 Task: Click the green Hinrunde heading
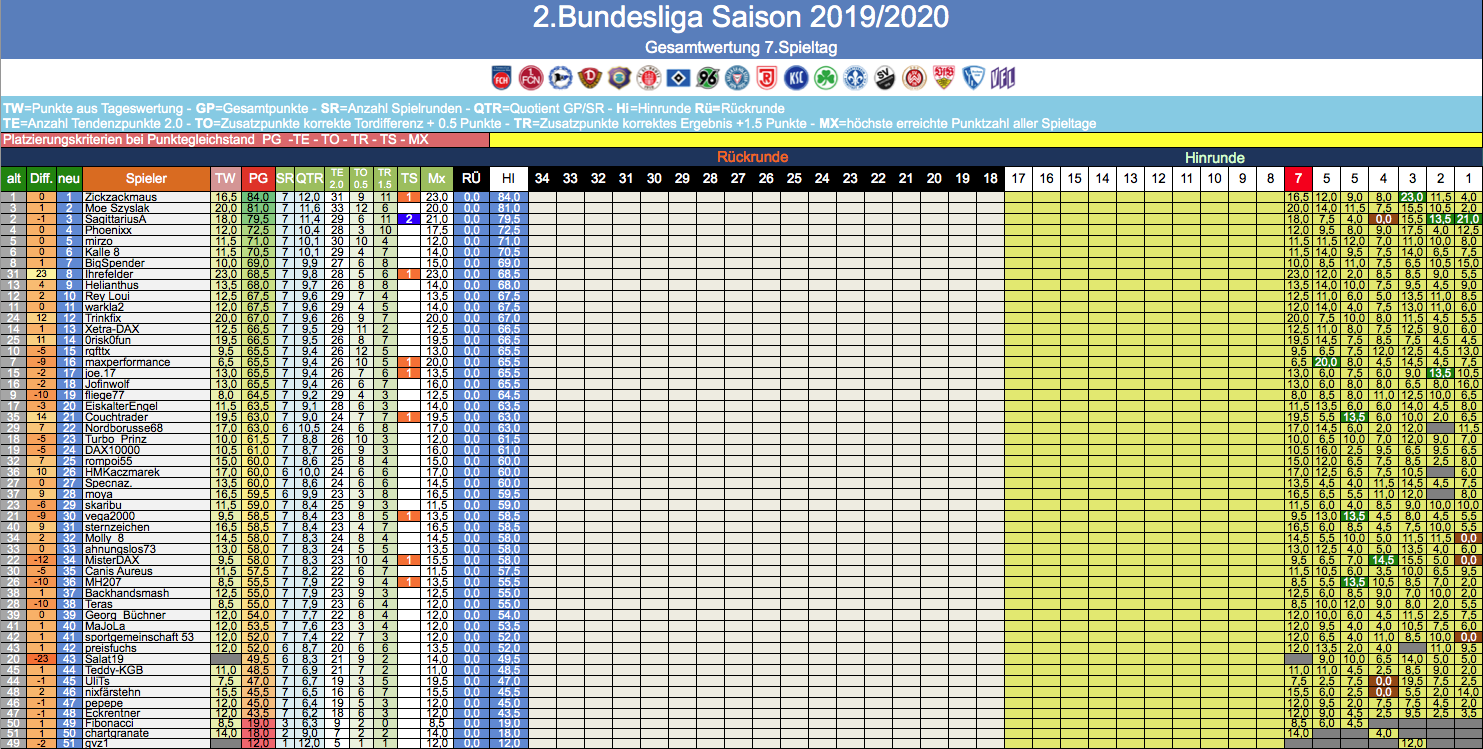1214,157
